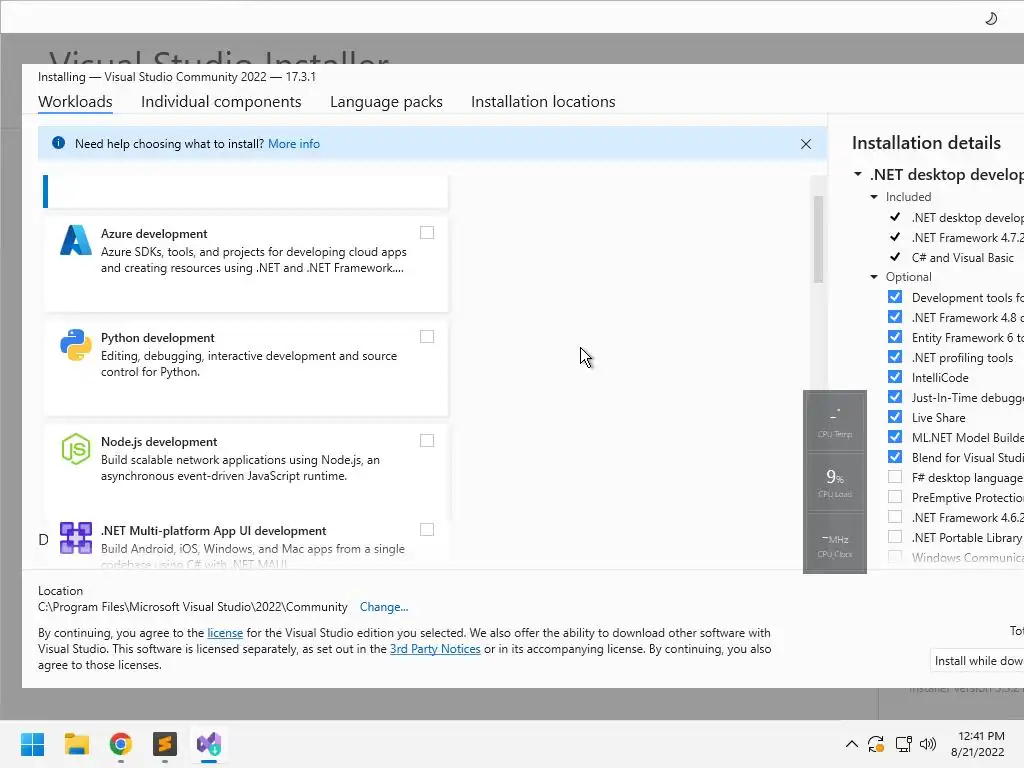The image size is (1024, 768).
Task: Uncheck Development tools optional component
Action: (x=895, y=297)
